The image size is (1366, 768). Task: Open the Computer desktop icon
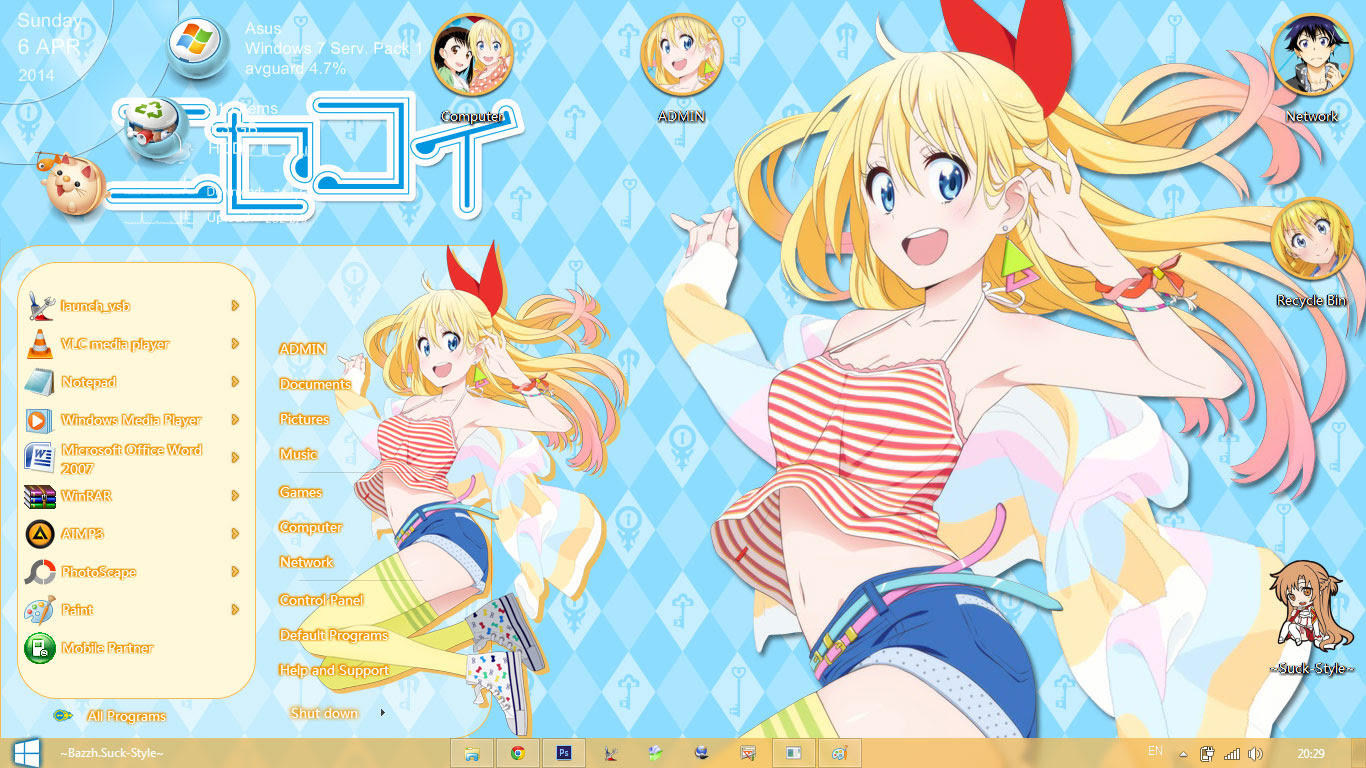pos(471,70)
